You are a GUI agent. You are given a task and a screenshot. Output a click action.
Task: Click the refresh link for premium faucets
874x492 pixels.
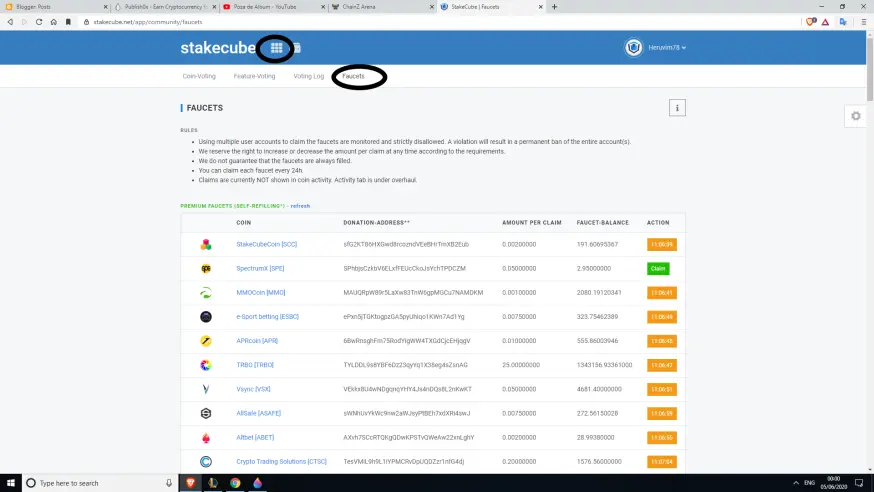pos(300,206)
